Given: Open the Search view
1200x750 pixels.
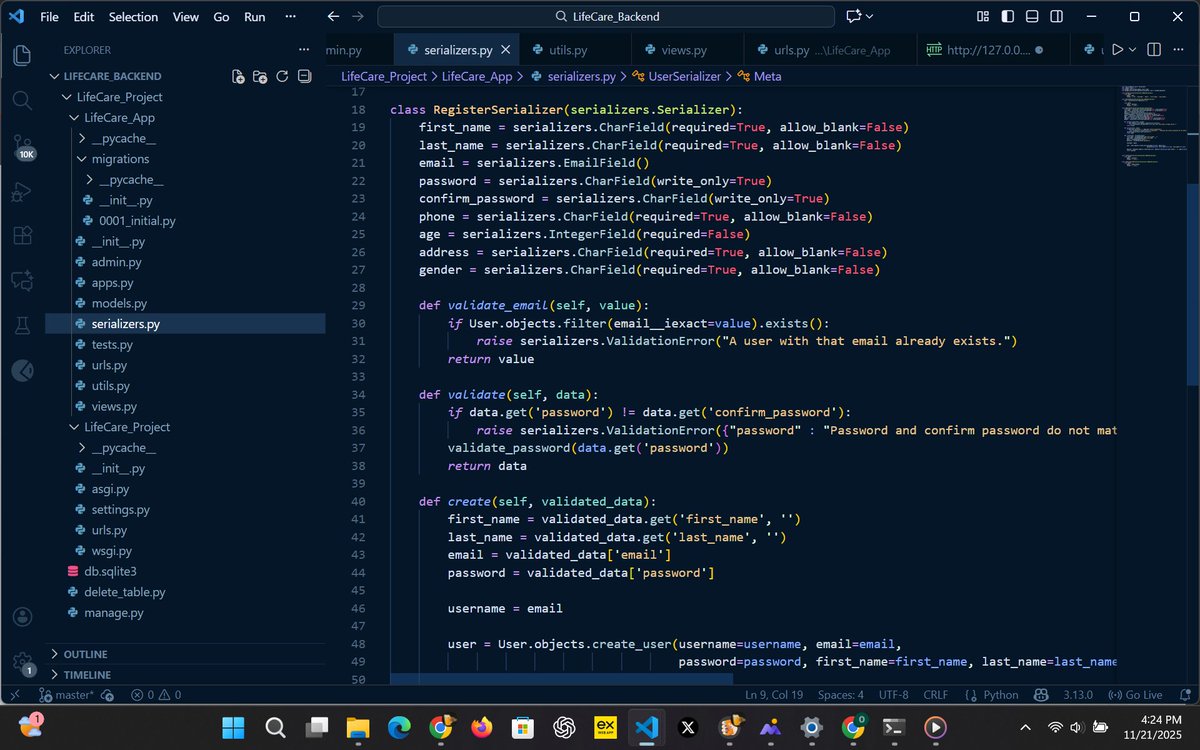Looking at the screenshot, I should pos(22,100).
